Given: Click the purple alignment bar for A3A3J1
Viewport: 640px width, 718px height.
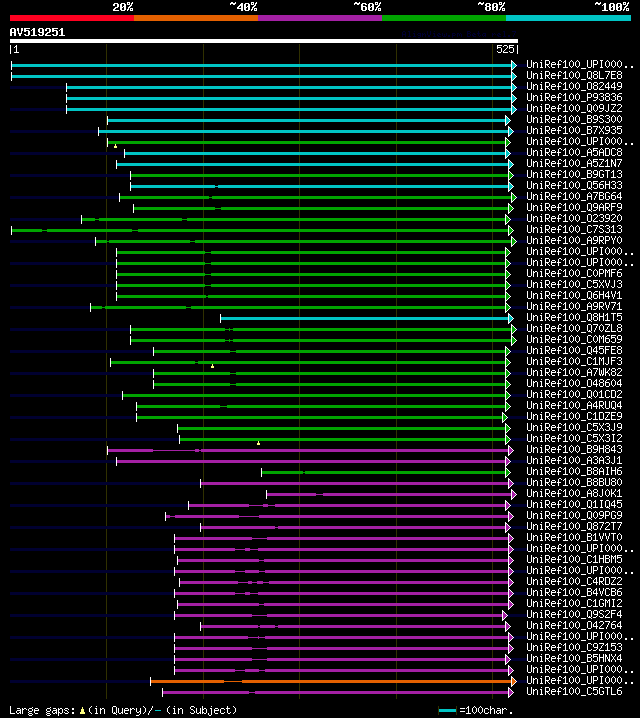Looking at the screenshot, I should click(x=313, y=461).
